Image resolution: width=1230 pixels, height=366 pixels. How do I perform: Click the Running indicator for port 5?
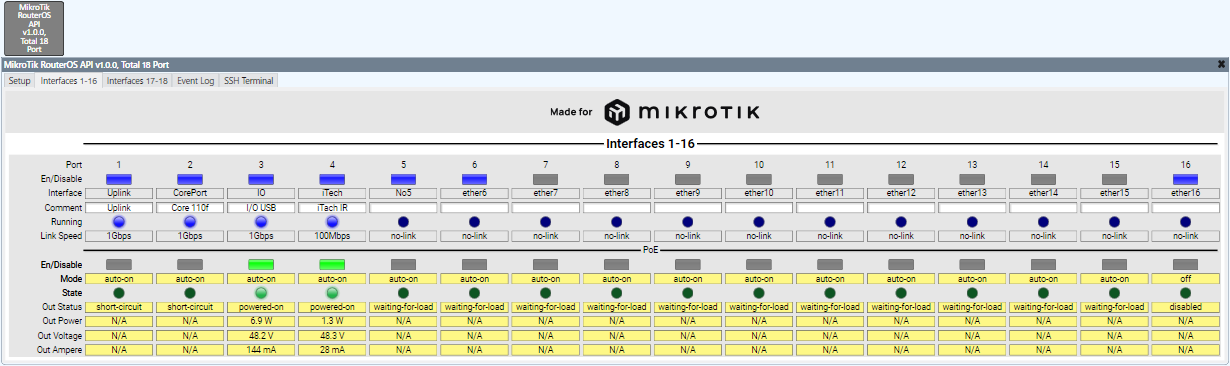pyautogui.click(x=403, y=221)
